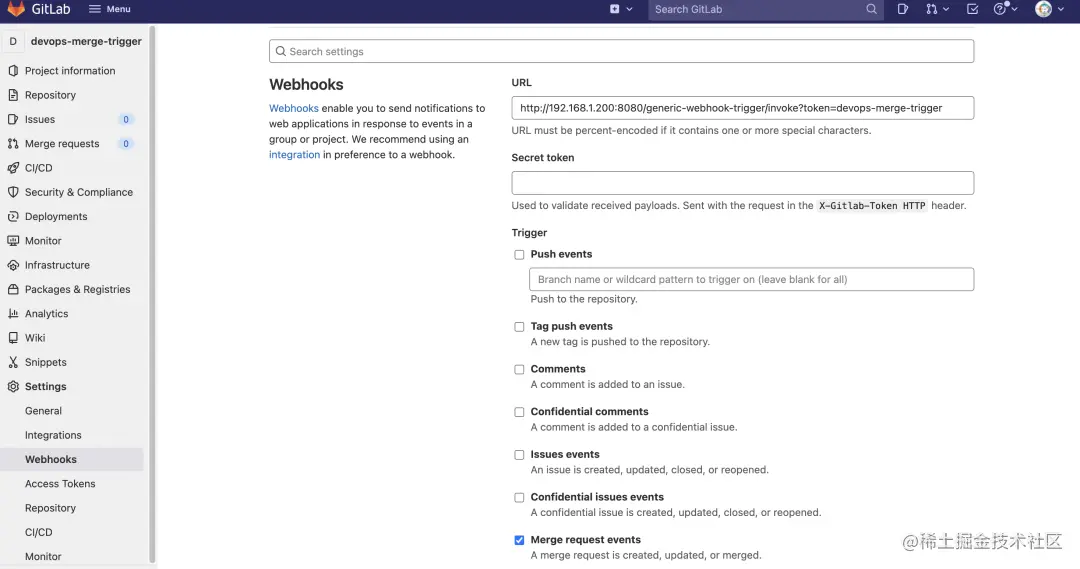The width and height of the screenshot is (1080, 569).
Task: Uncheck the Merge request events checkbox
Action: click(519, 540)
